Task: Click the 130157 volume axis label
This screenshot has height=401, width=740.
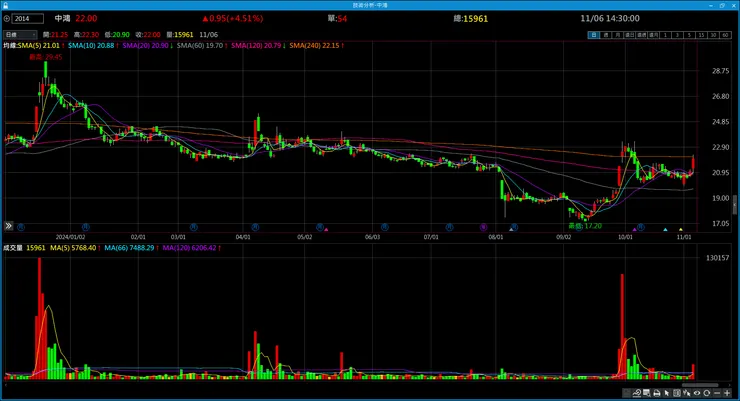Action: click(717, 258)
